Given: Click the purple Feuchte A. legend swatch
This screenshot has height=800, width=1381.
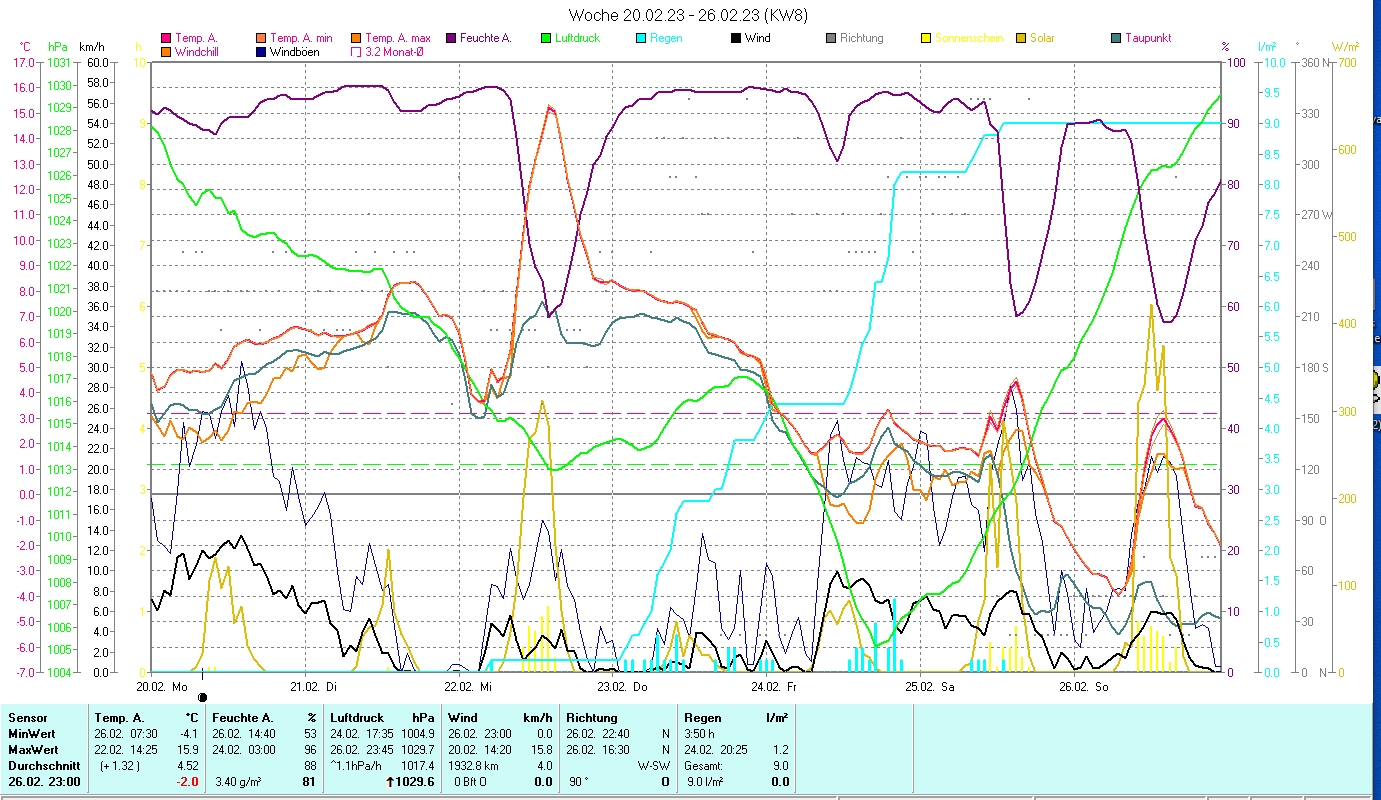Looking at the screenshot, I should point(452,38).
